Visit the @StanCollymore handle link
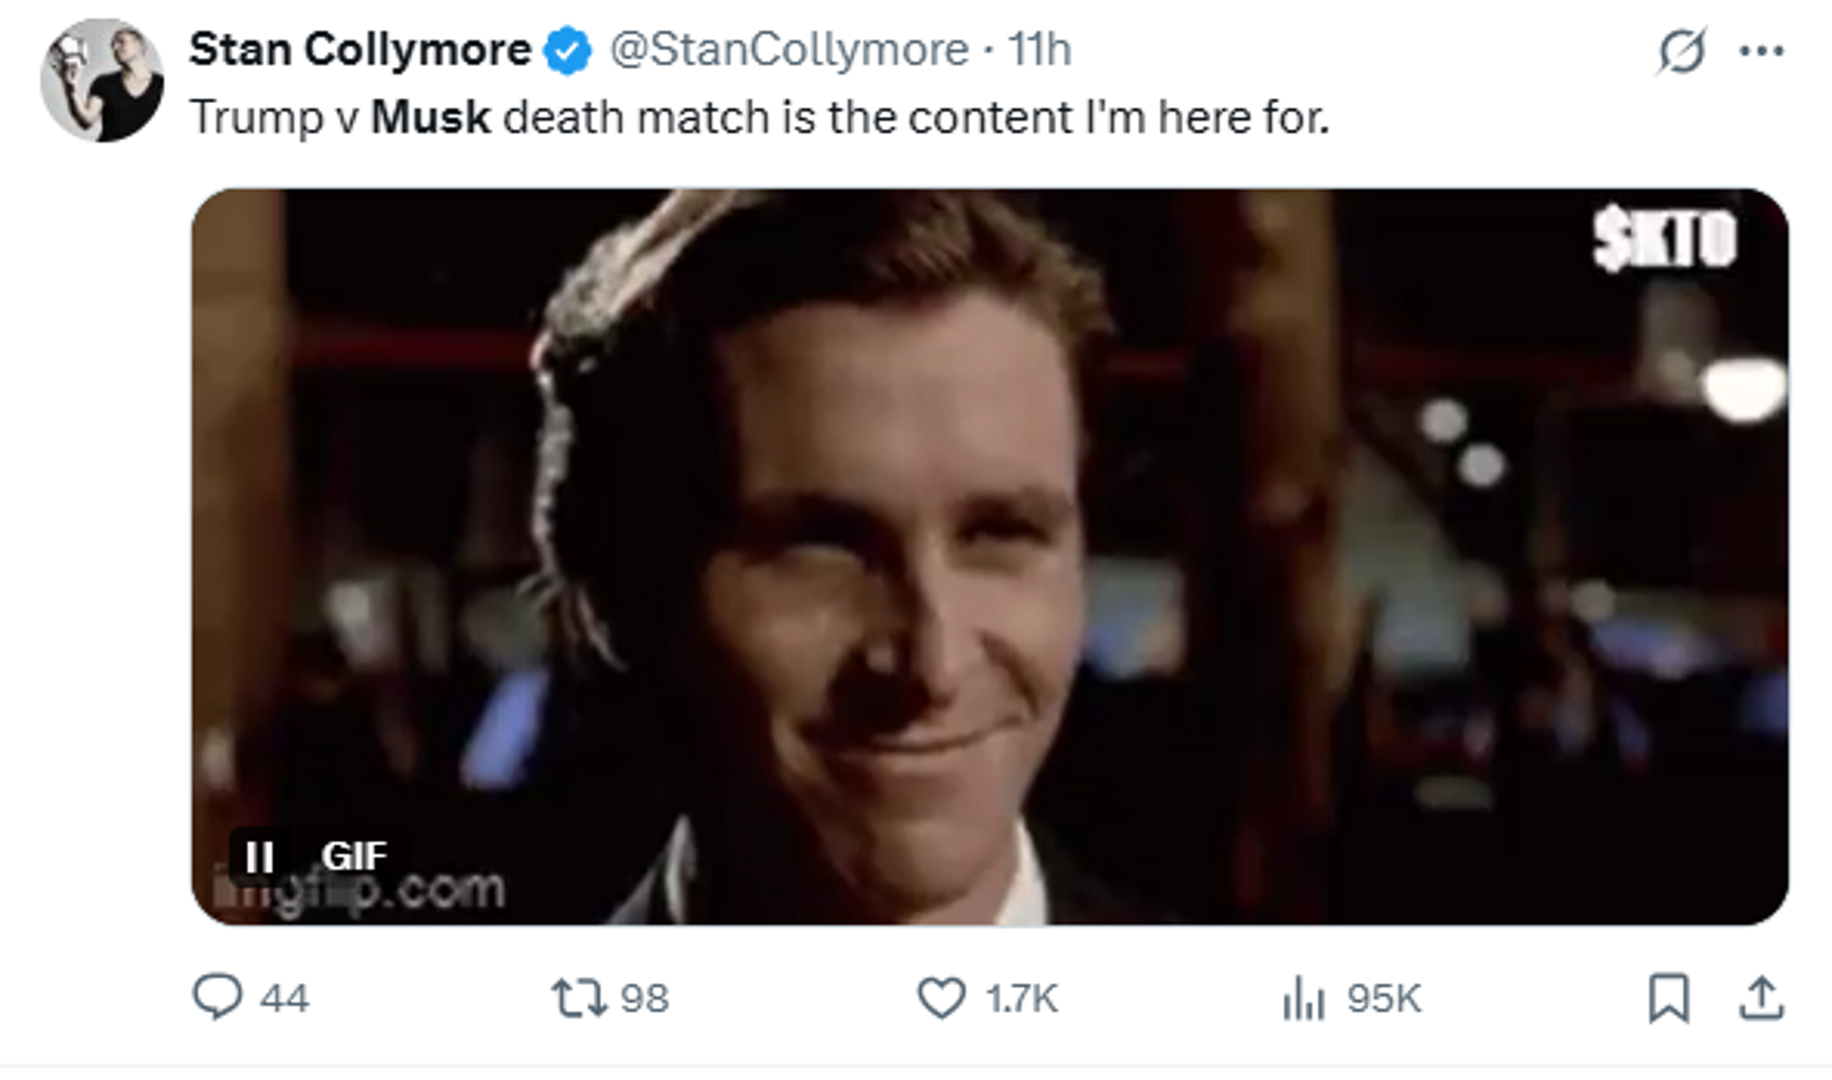The image size is (1832, 1080). pyautogui.click(x=789, y=49)
